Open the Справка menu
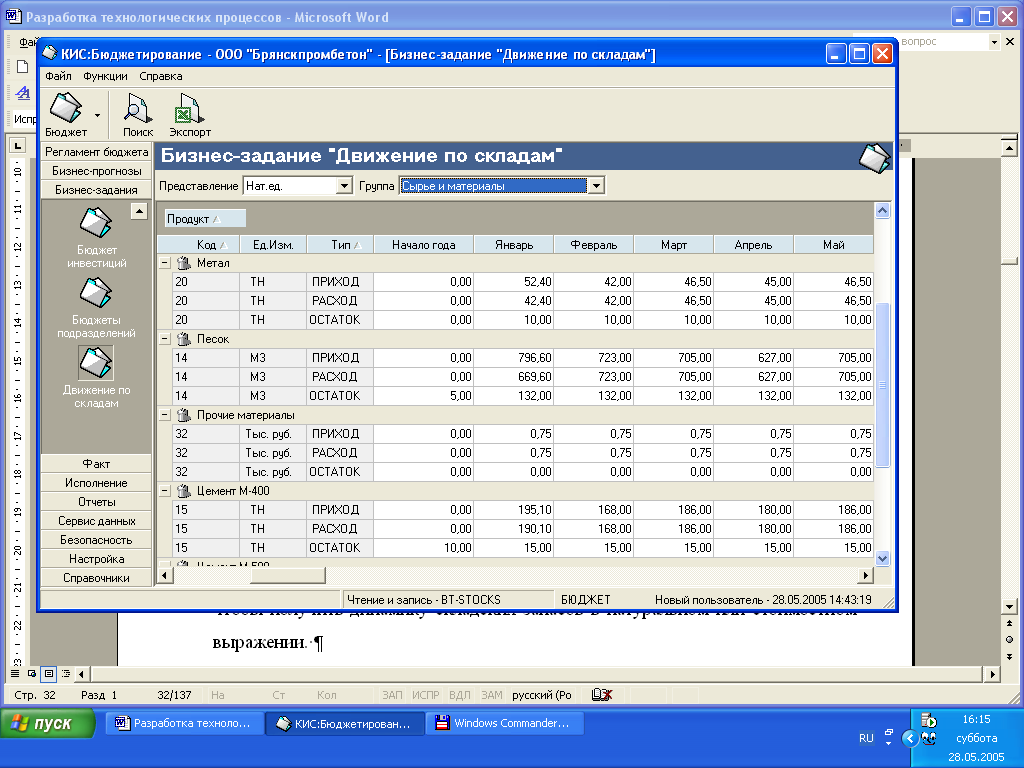The width and height of the screenshot is (1024, 768). [x=161, y=76]
